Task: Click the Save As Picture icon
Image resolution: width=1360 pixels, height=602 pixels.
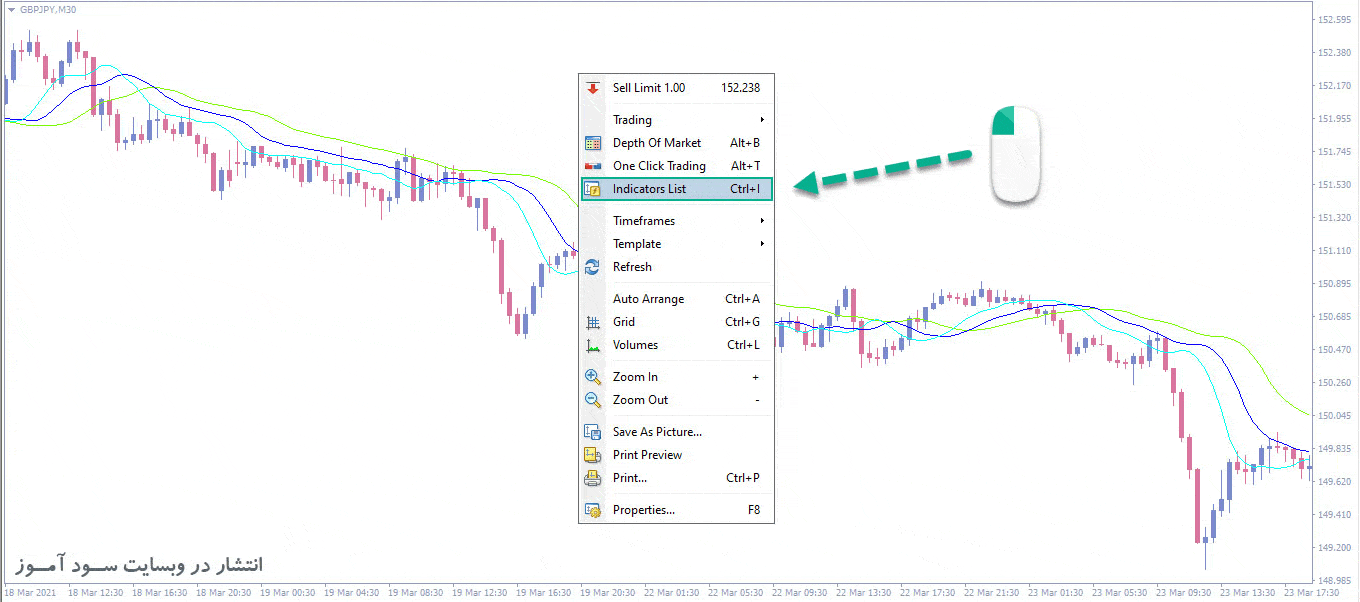Action: tap(593, 432)
